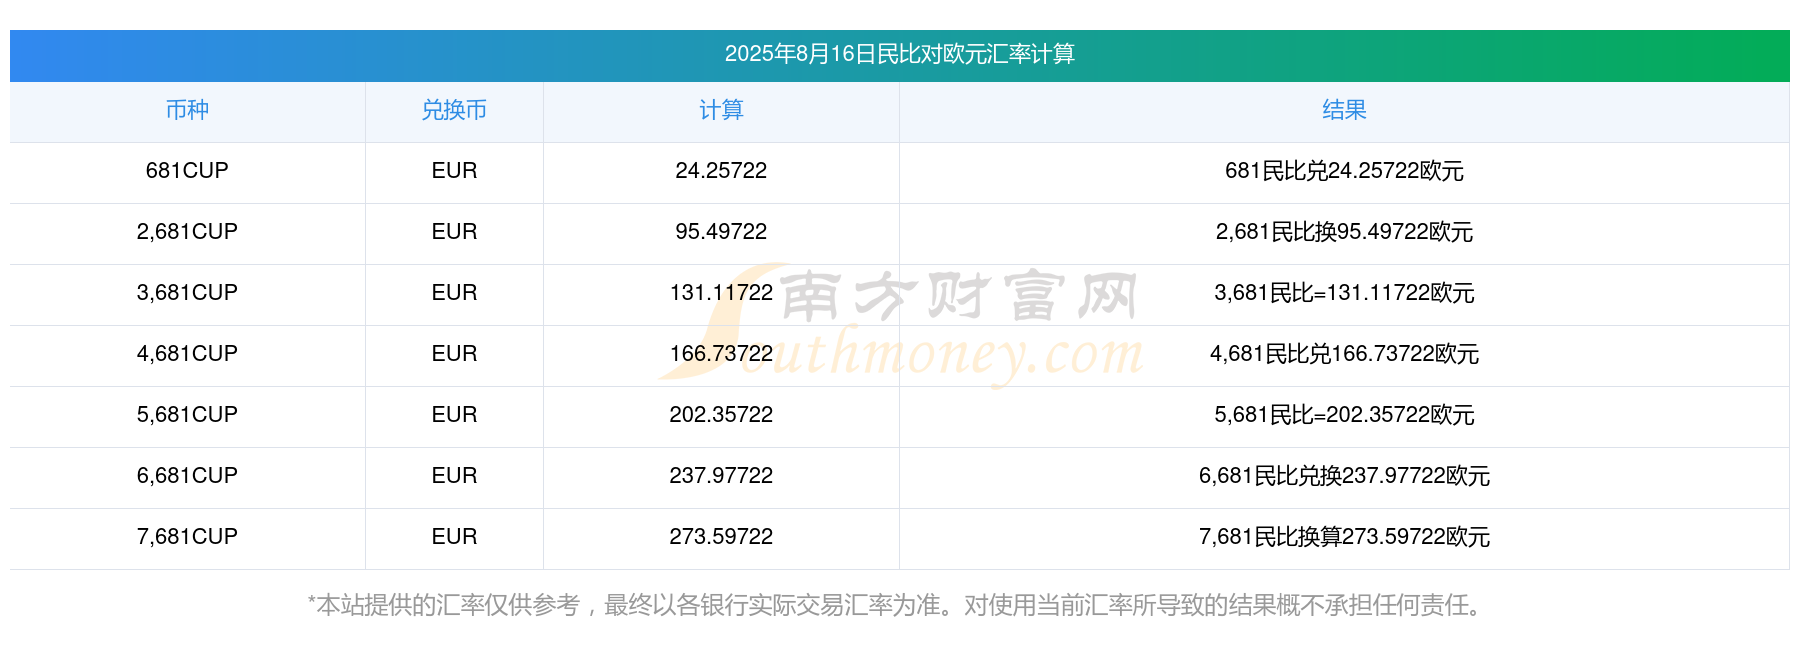Screen dimensions: 1800x650
Task: Select the 4,681CUP cell
Action: point(187,354)
